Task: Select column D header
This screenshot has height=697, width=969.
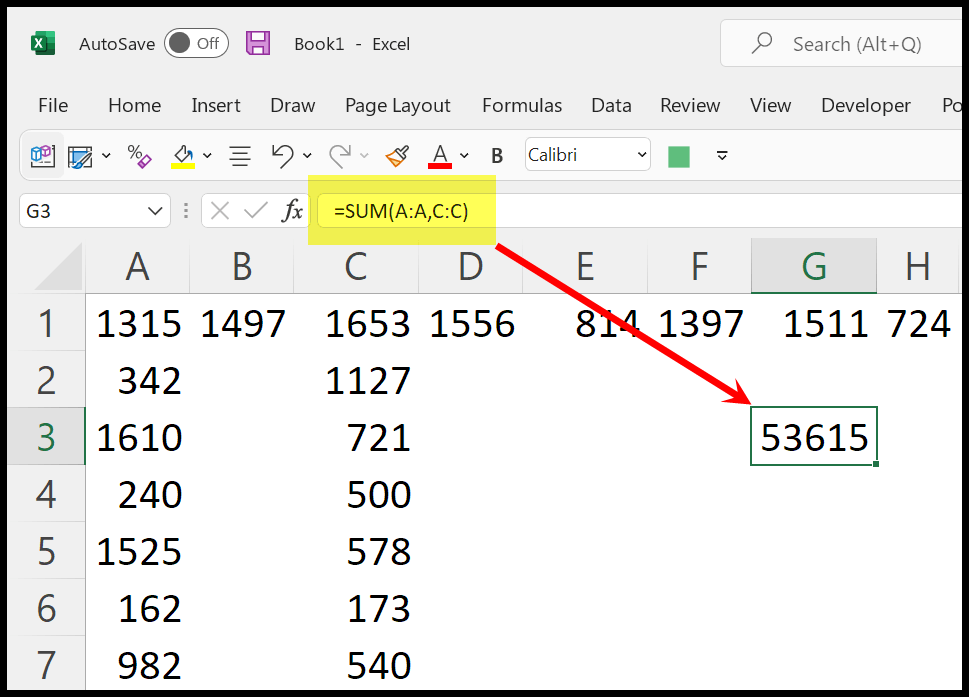Action: coord(470,267)
